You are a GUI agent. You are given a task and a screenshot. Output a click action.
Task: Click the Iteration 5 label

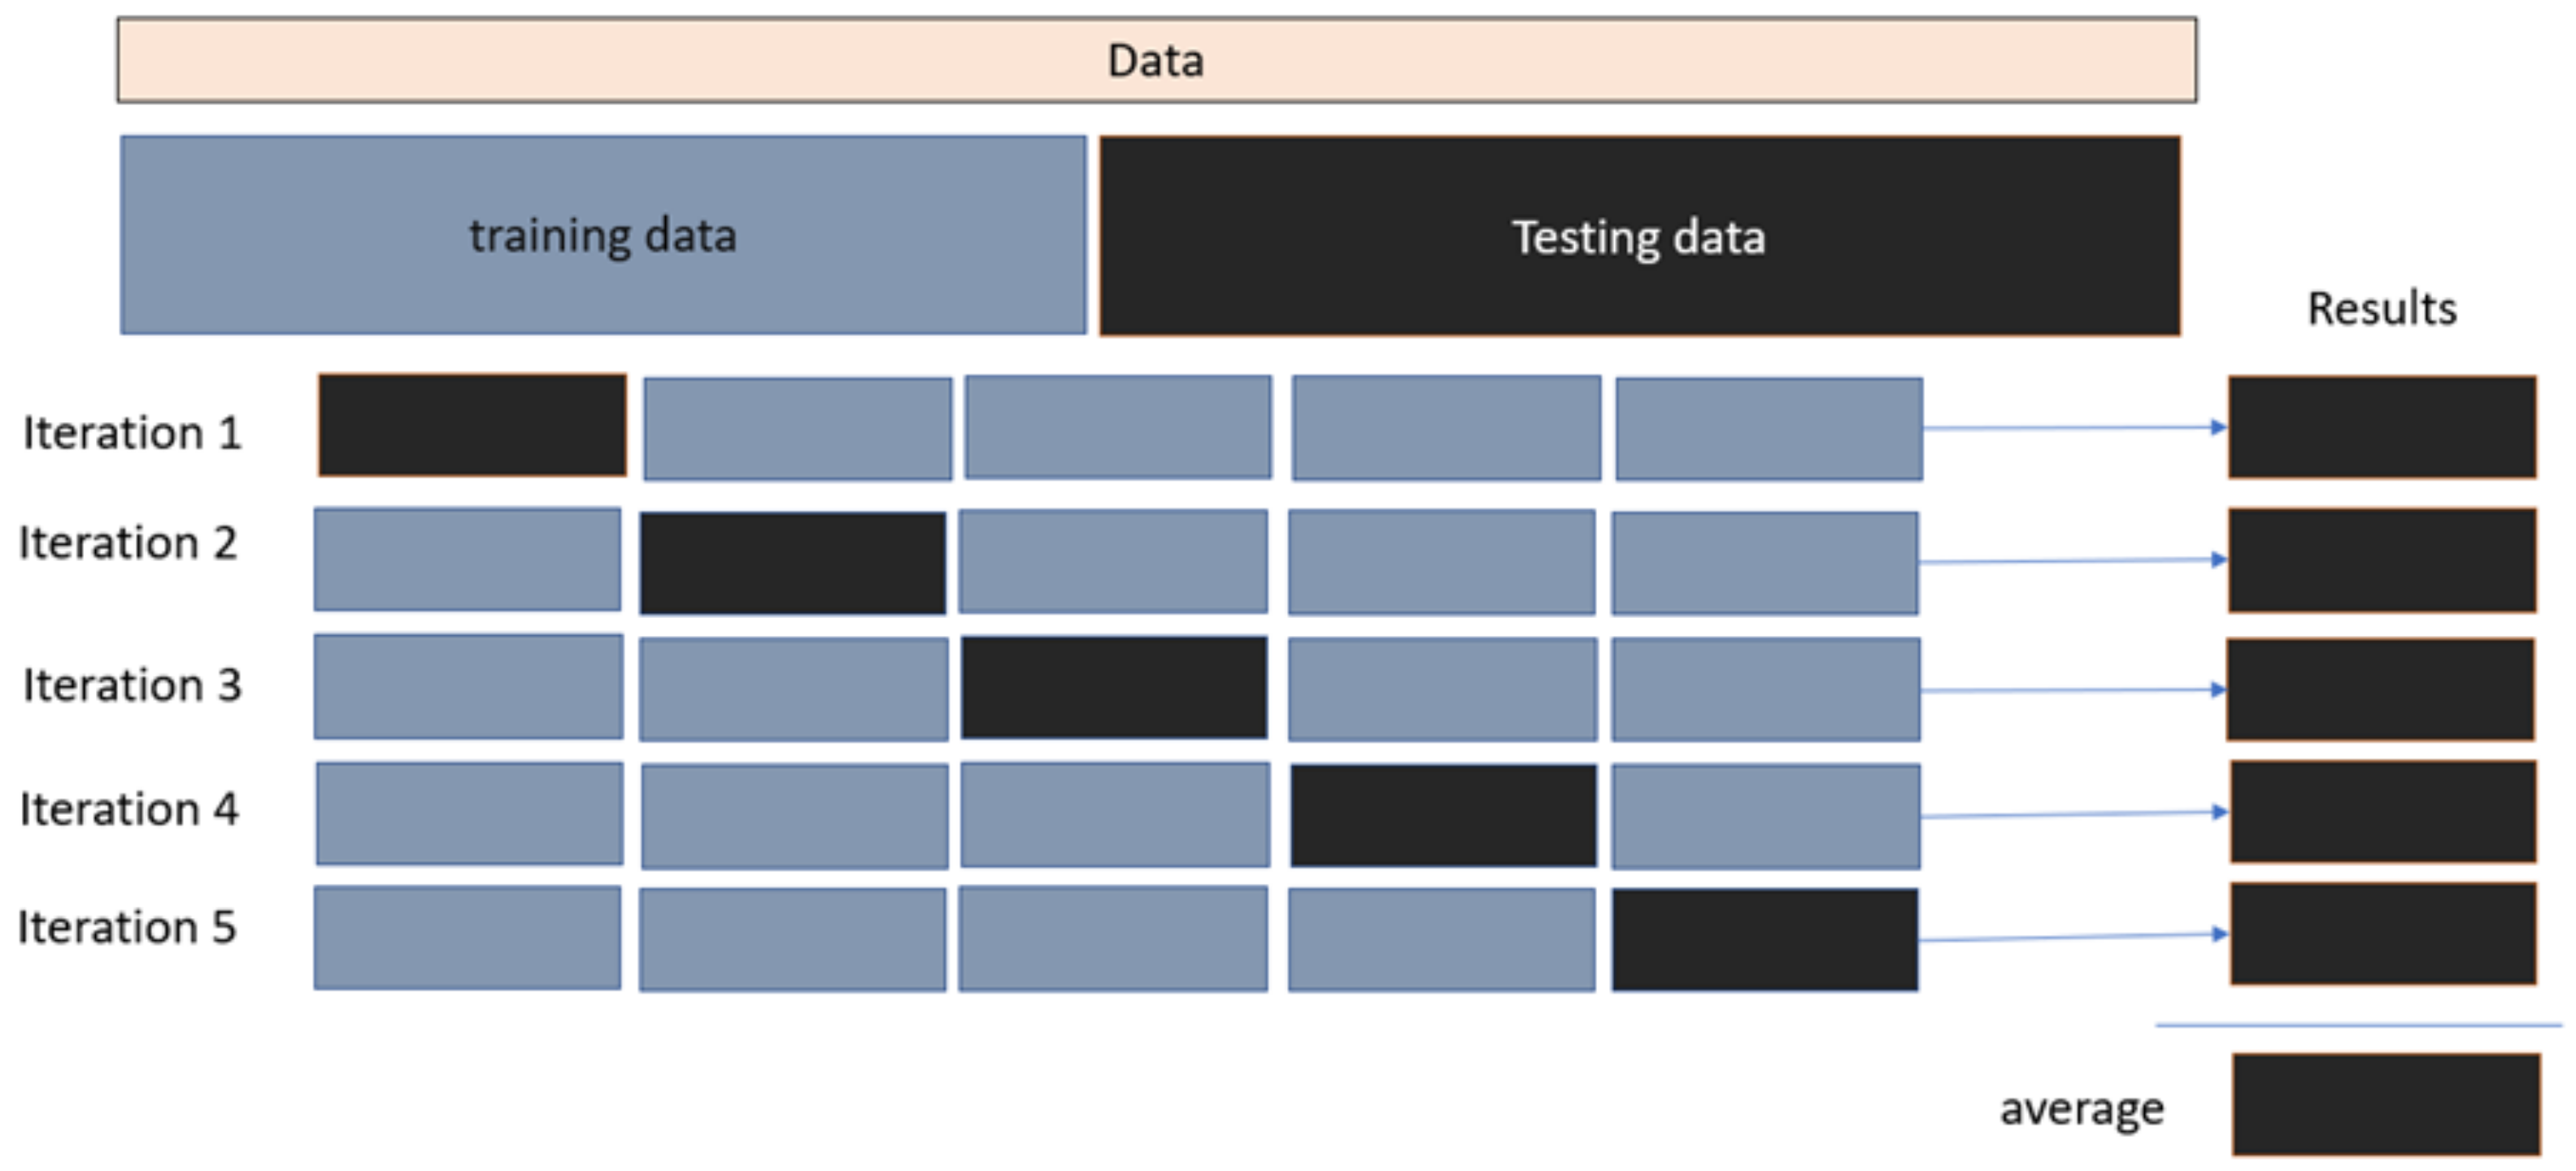[127, 927]
